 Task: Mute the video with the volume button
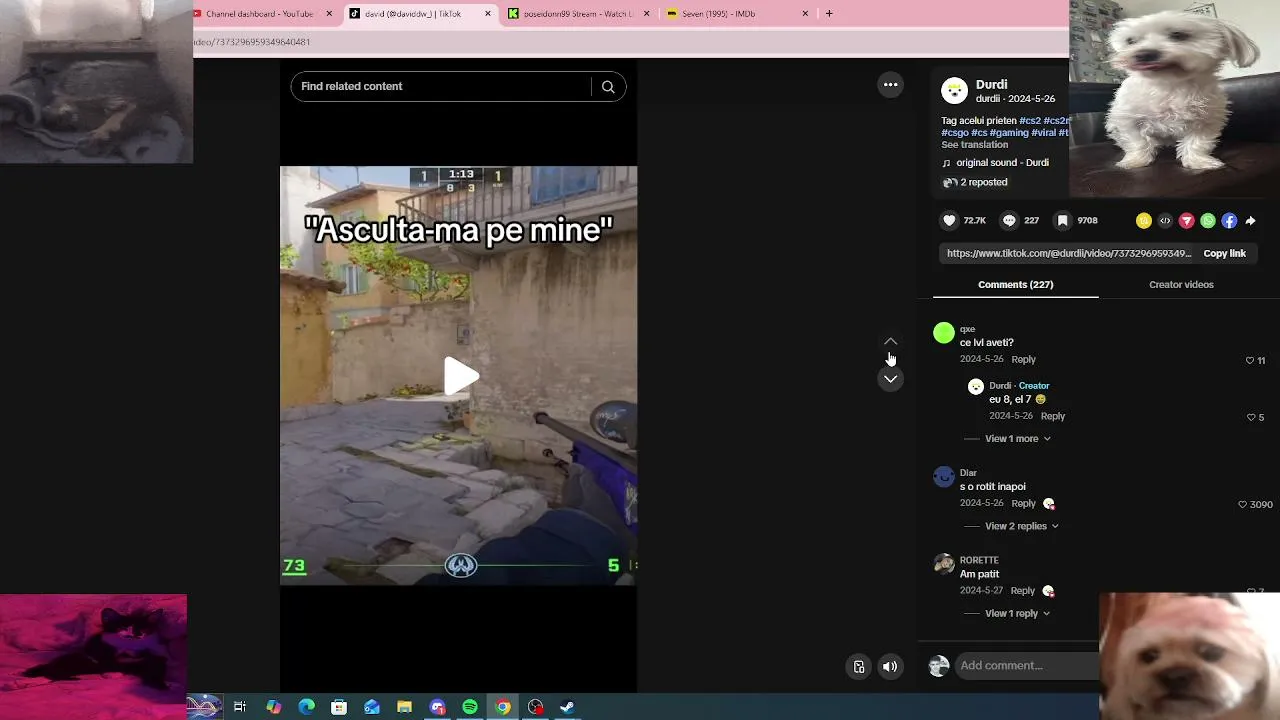(x=890, y=667)
